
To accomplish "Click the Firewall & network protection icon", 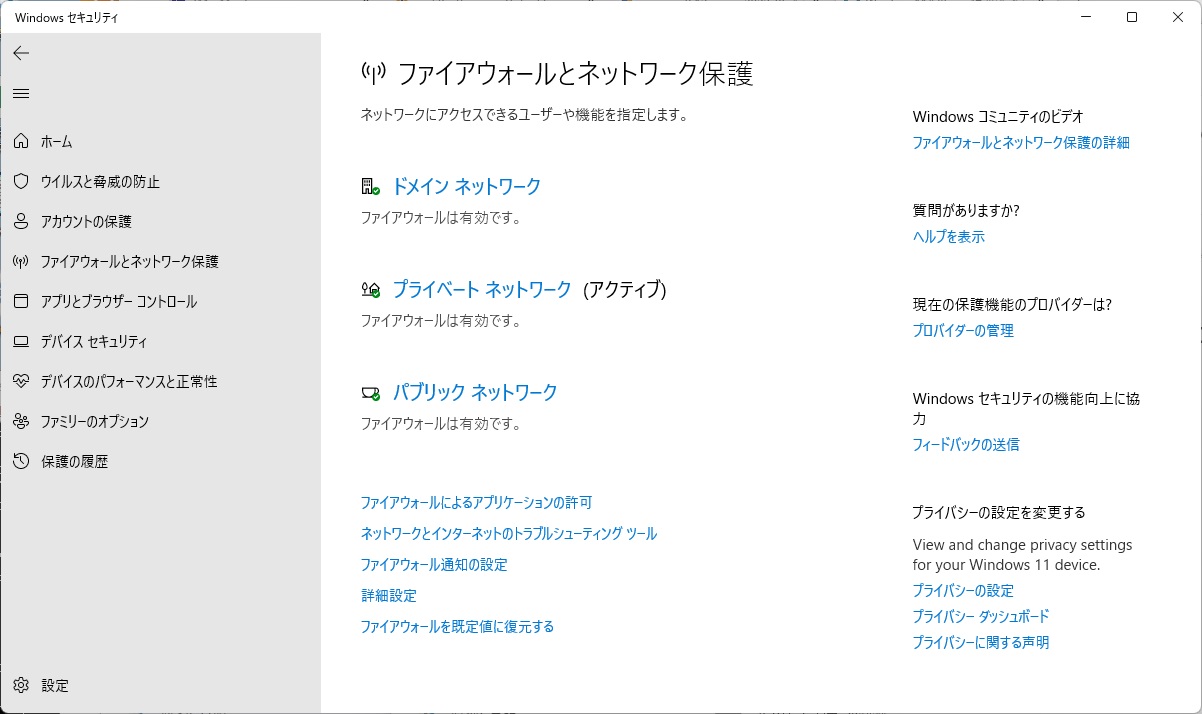I will [20, 261].
